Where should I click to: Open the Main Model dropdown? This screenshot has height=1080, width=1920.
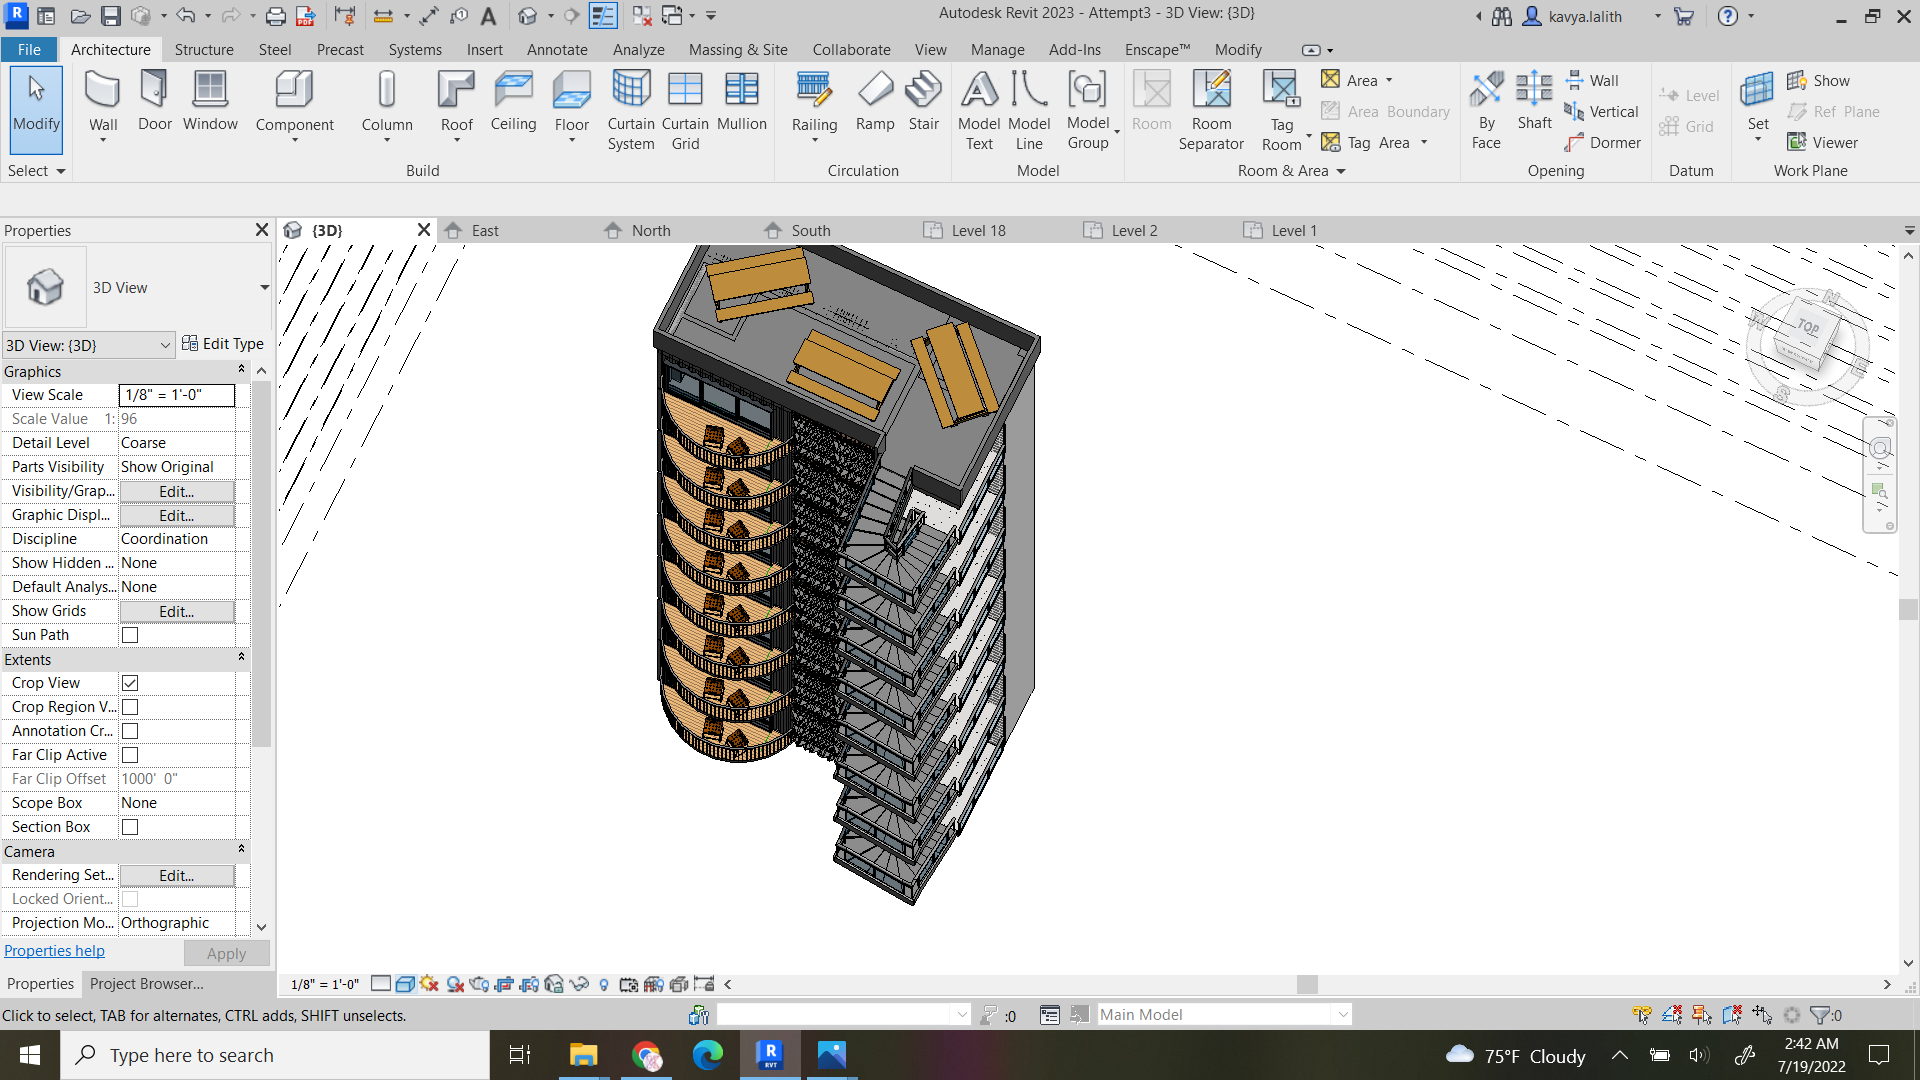click(1341, 1014)
